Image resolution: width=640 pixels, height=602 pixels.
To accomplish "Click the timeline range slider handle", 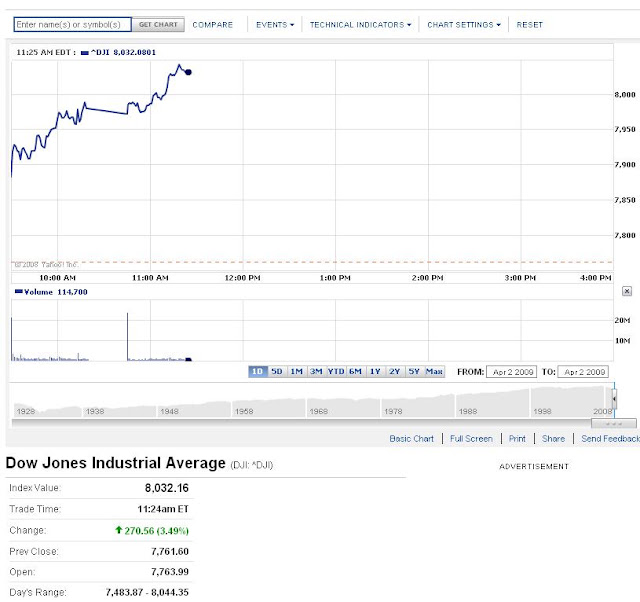I will [x=614, y=399].
